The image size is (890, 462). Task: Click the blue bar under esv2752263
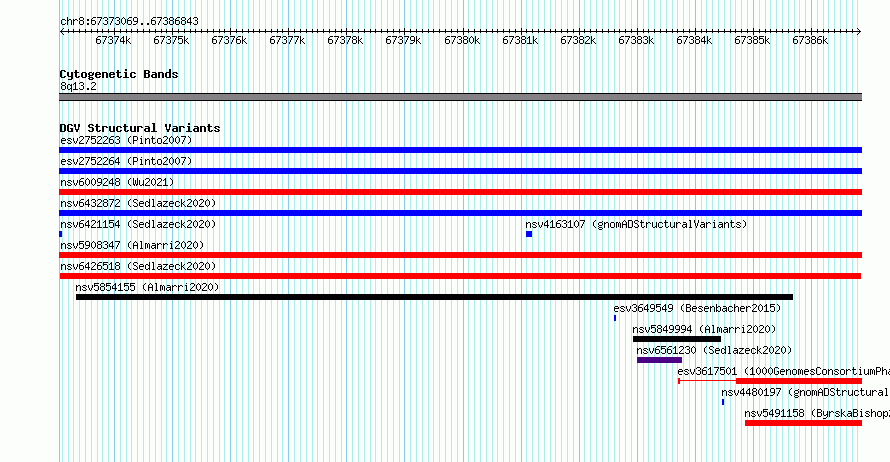point(460,150)
